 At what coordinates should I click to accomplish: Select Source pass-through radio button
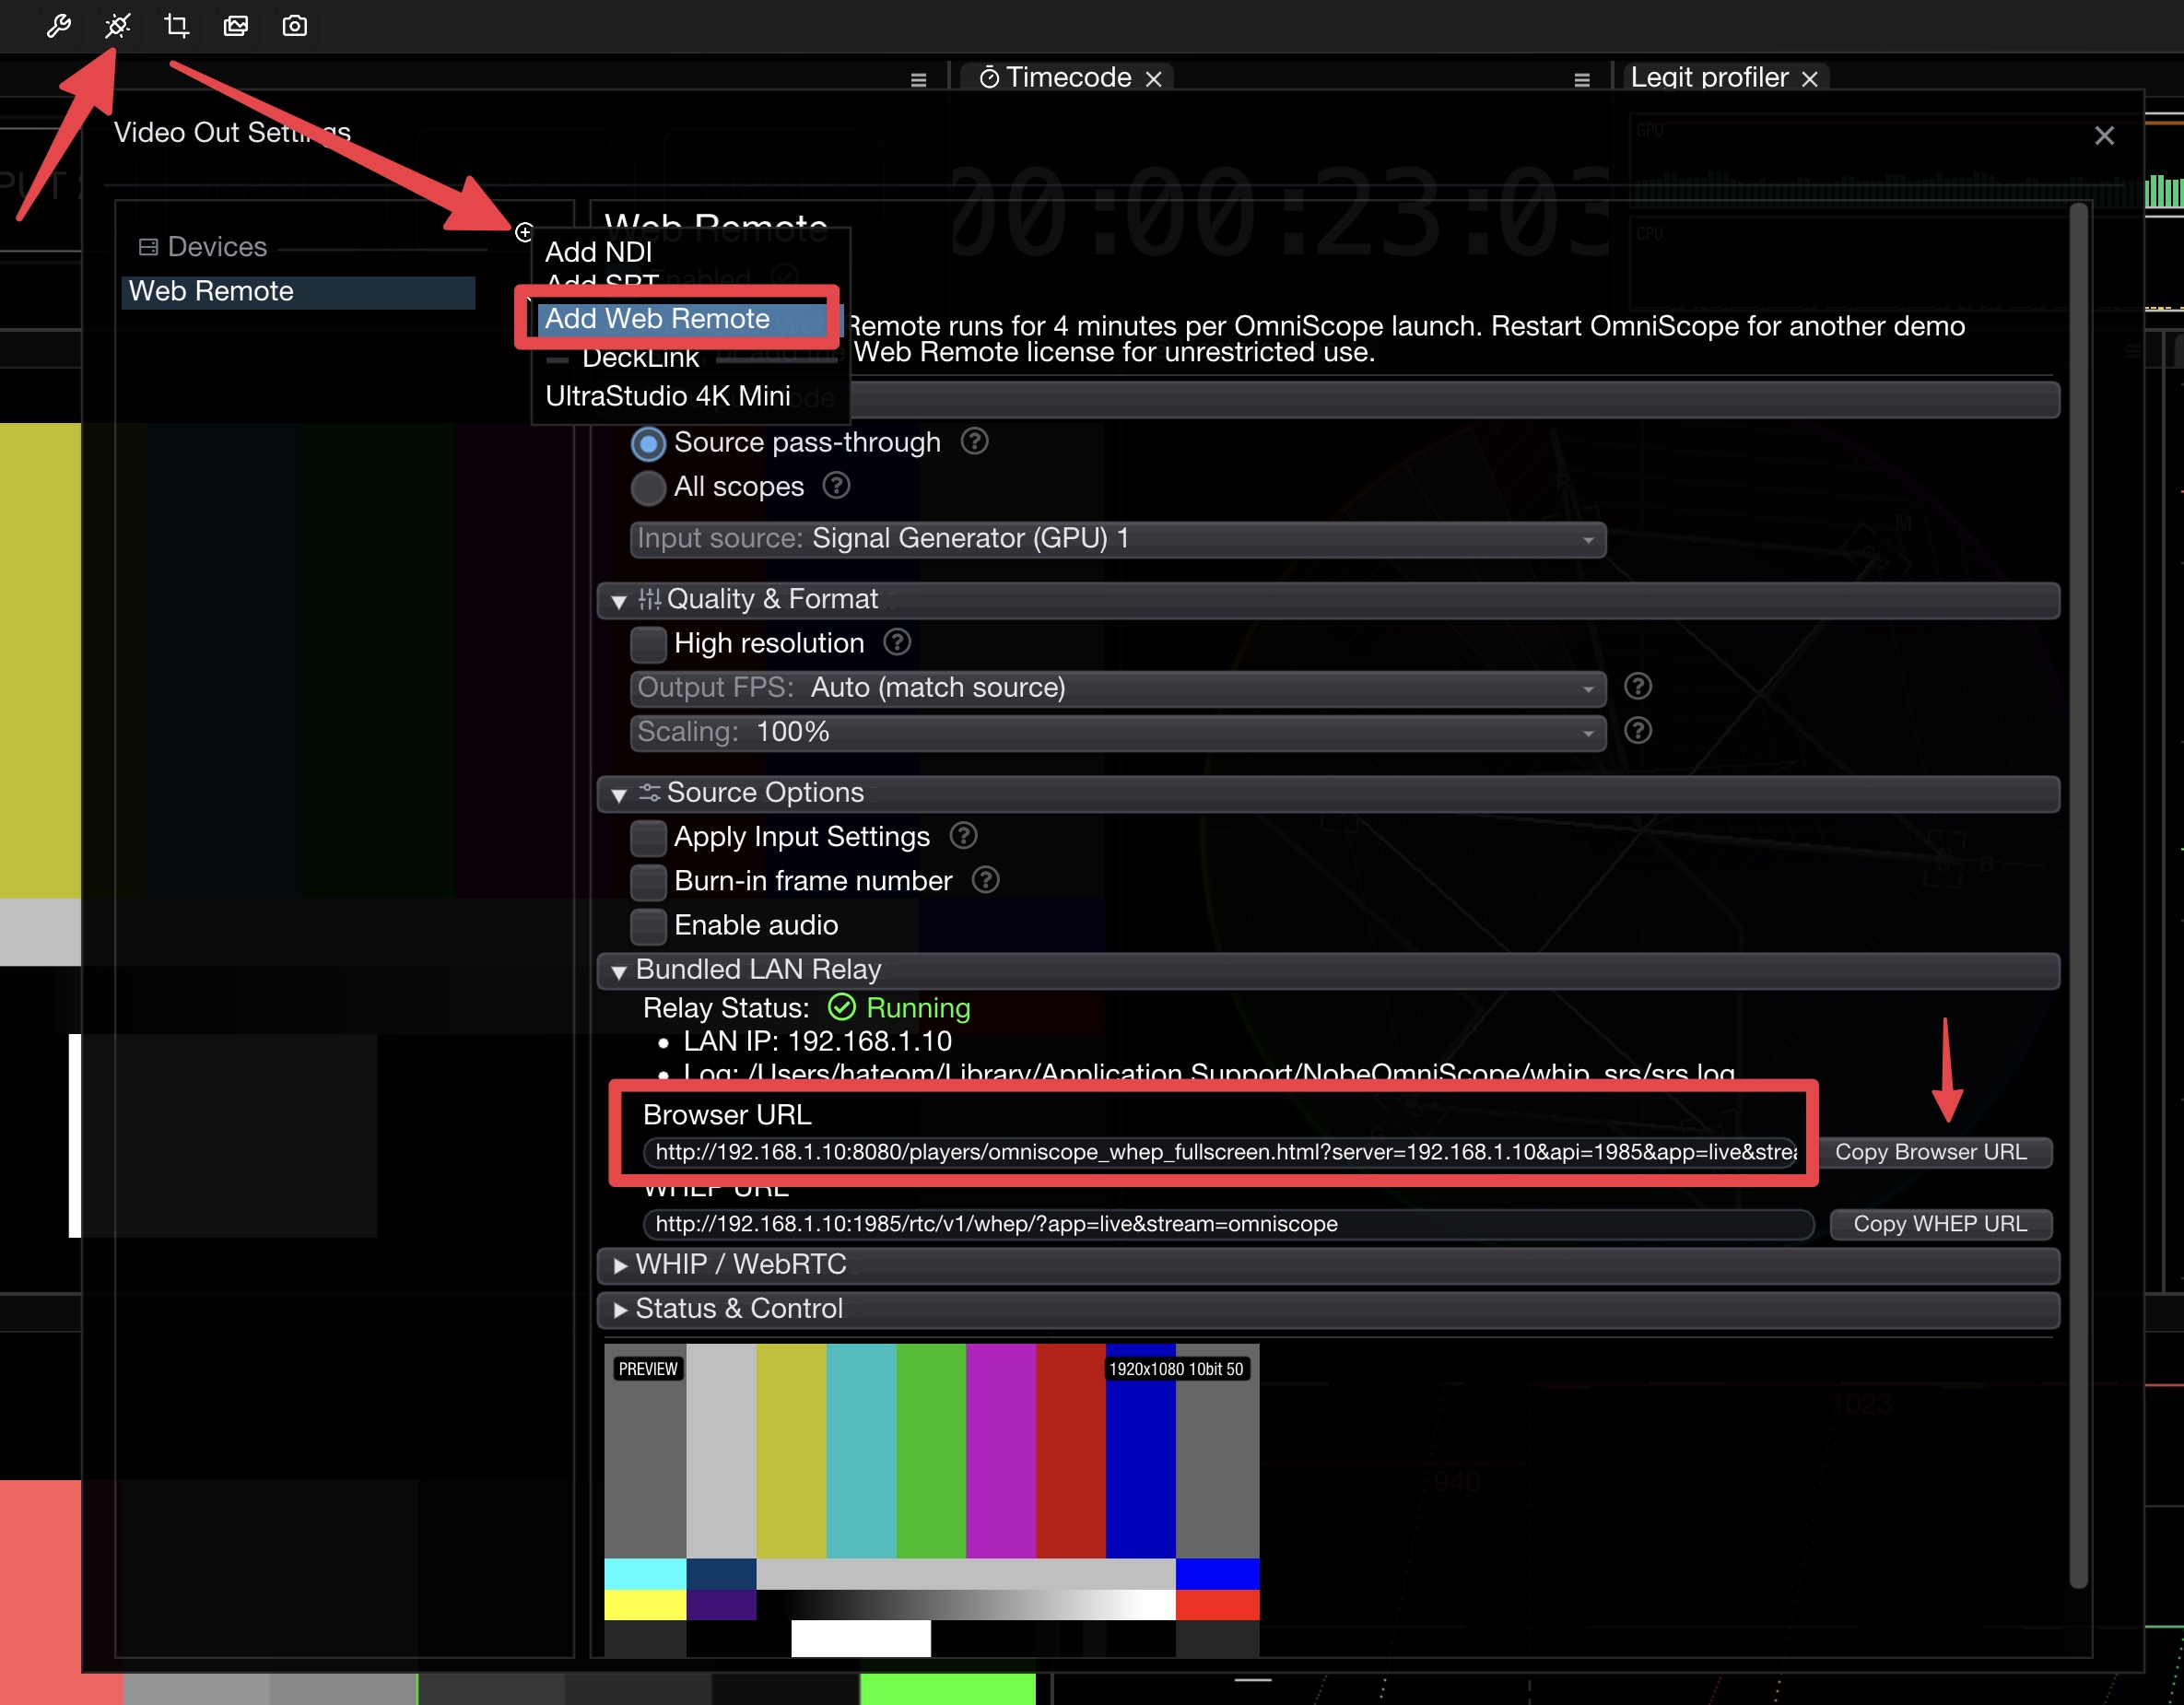click(x=648, y=443)
